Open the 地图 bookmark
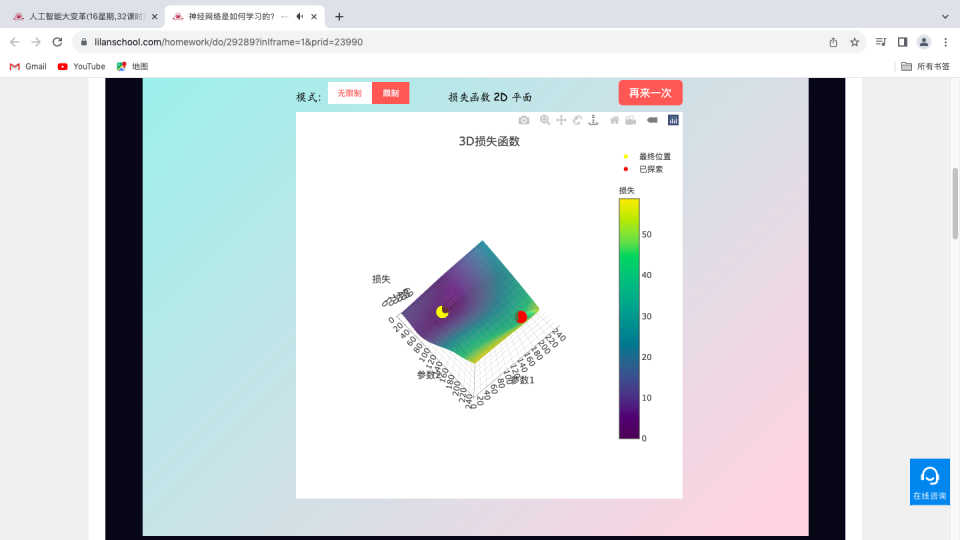The height and width of the screenshot is (540, 960). pyautogui.click(x=132, y=66)
